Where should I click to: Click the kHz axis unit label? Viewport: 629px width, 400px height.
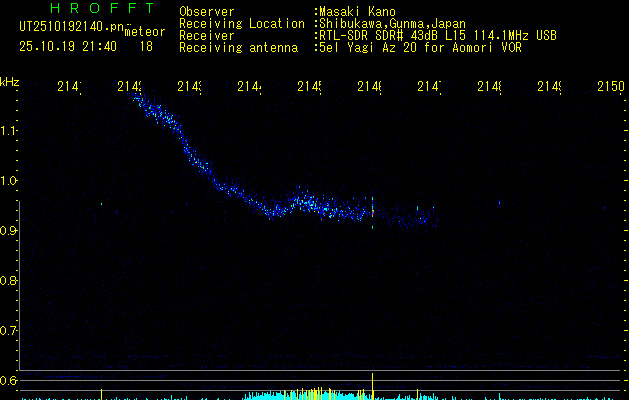(x=10, y=81)
